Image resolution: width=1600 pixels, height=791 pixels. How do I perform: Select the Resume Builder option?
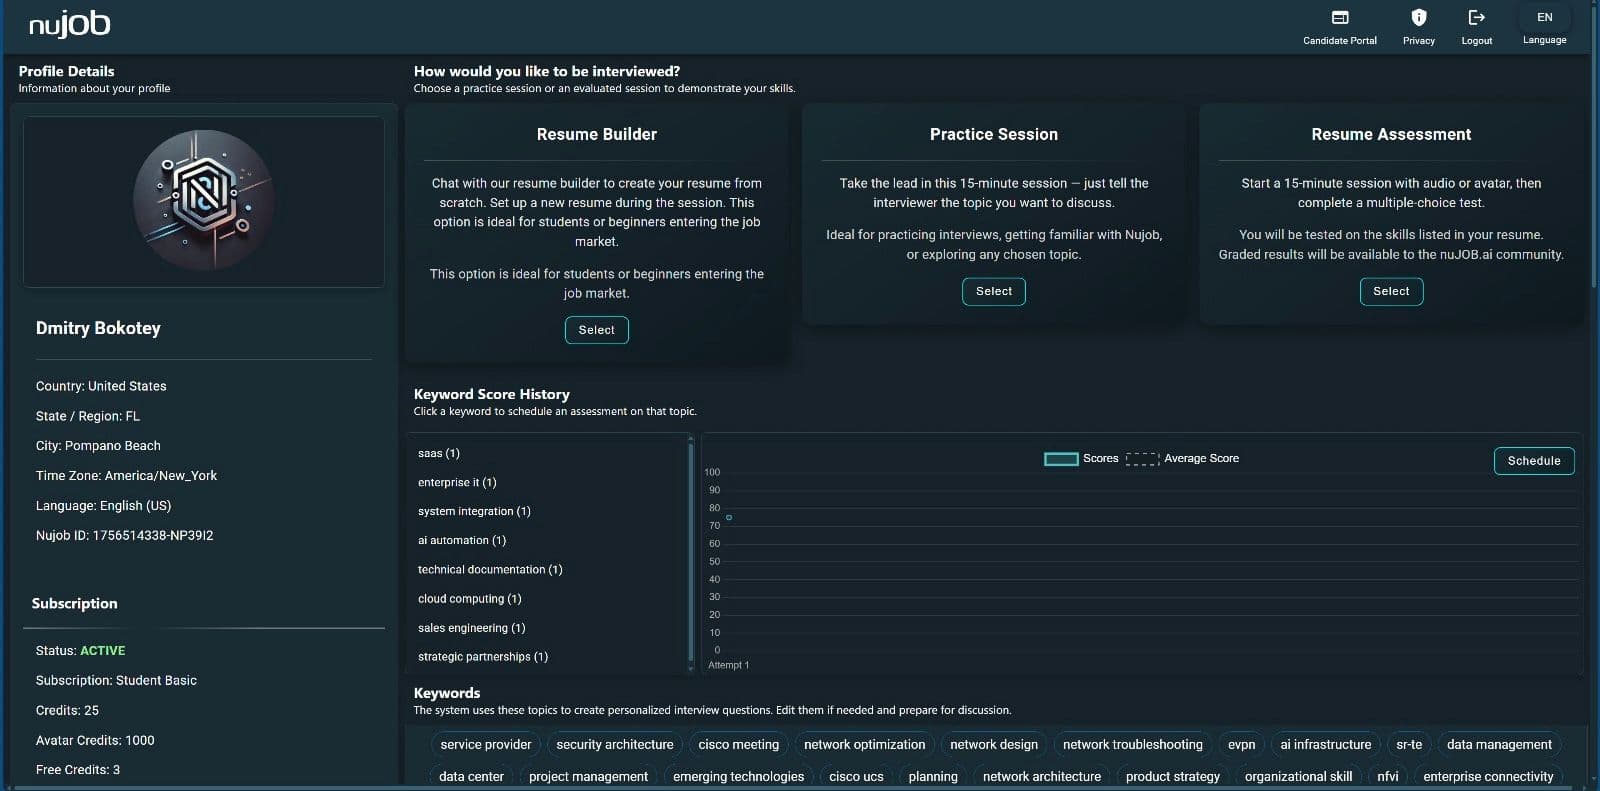pos(596,330)
